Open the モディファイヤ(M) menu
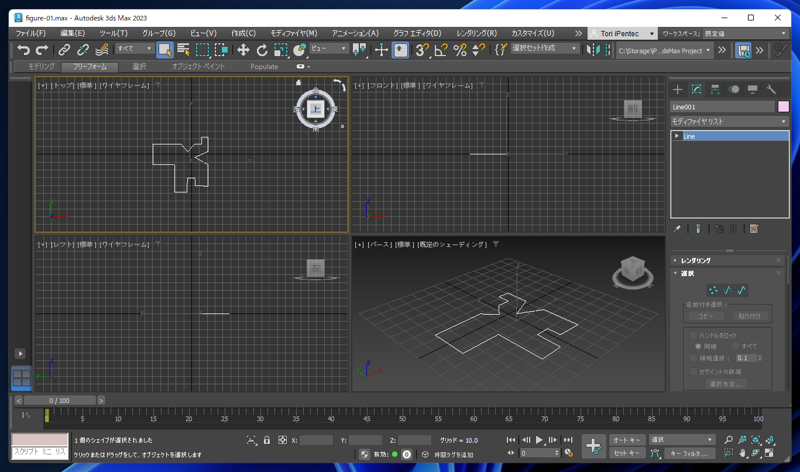This screenshot has height=472, width=800. point(294,33)
